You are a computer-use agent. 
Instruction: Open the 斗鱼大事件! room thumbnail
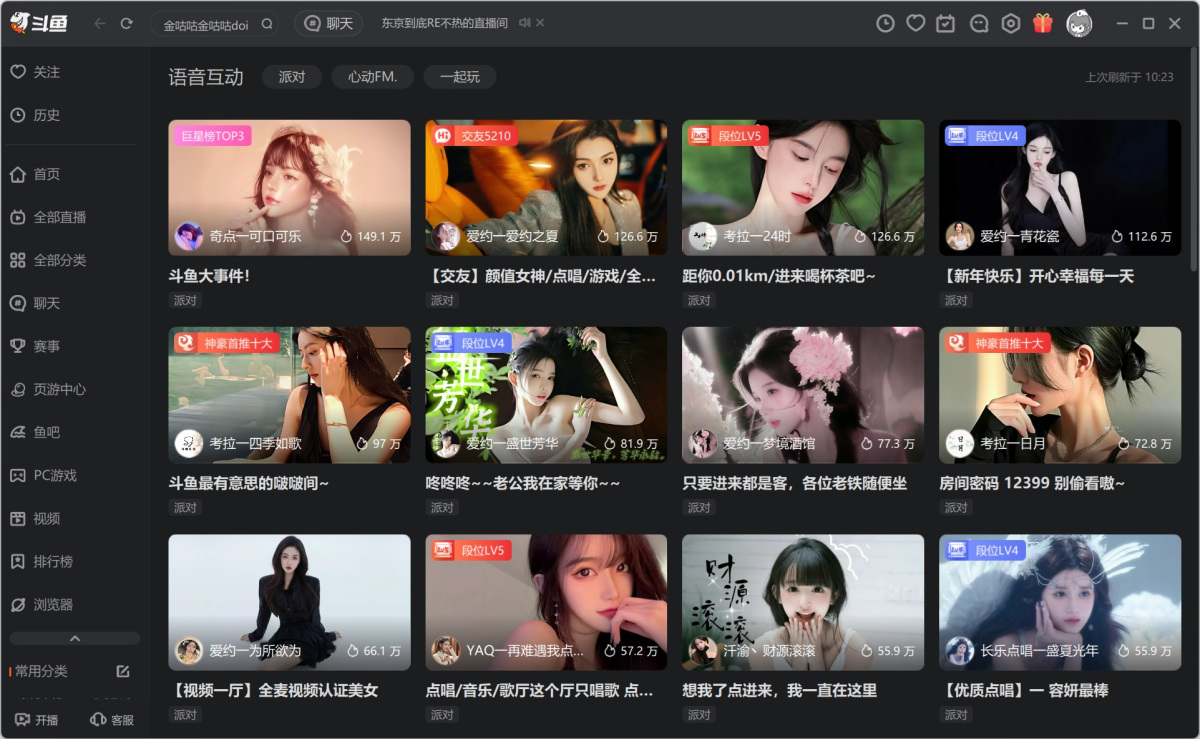[x=289, y=187]
